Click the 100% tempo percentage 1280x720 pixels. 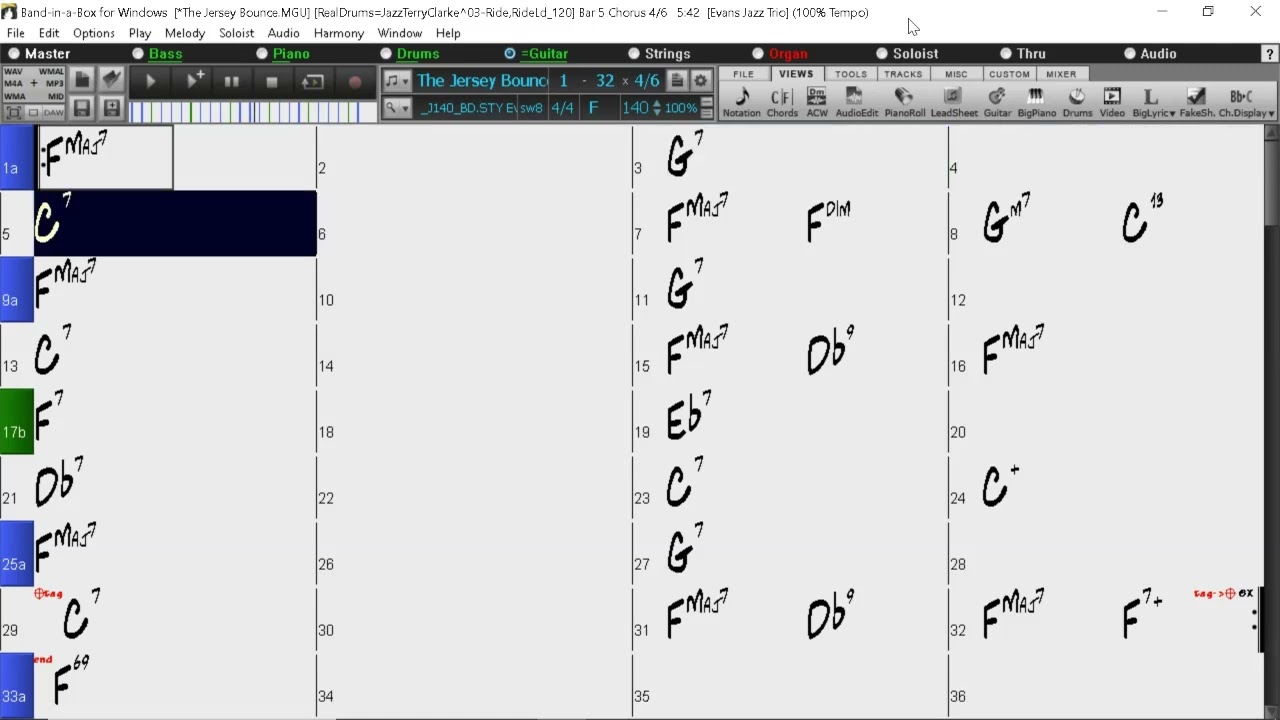(680, 108)
